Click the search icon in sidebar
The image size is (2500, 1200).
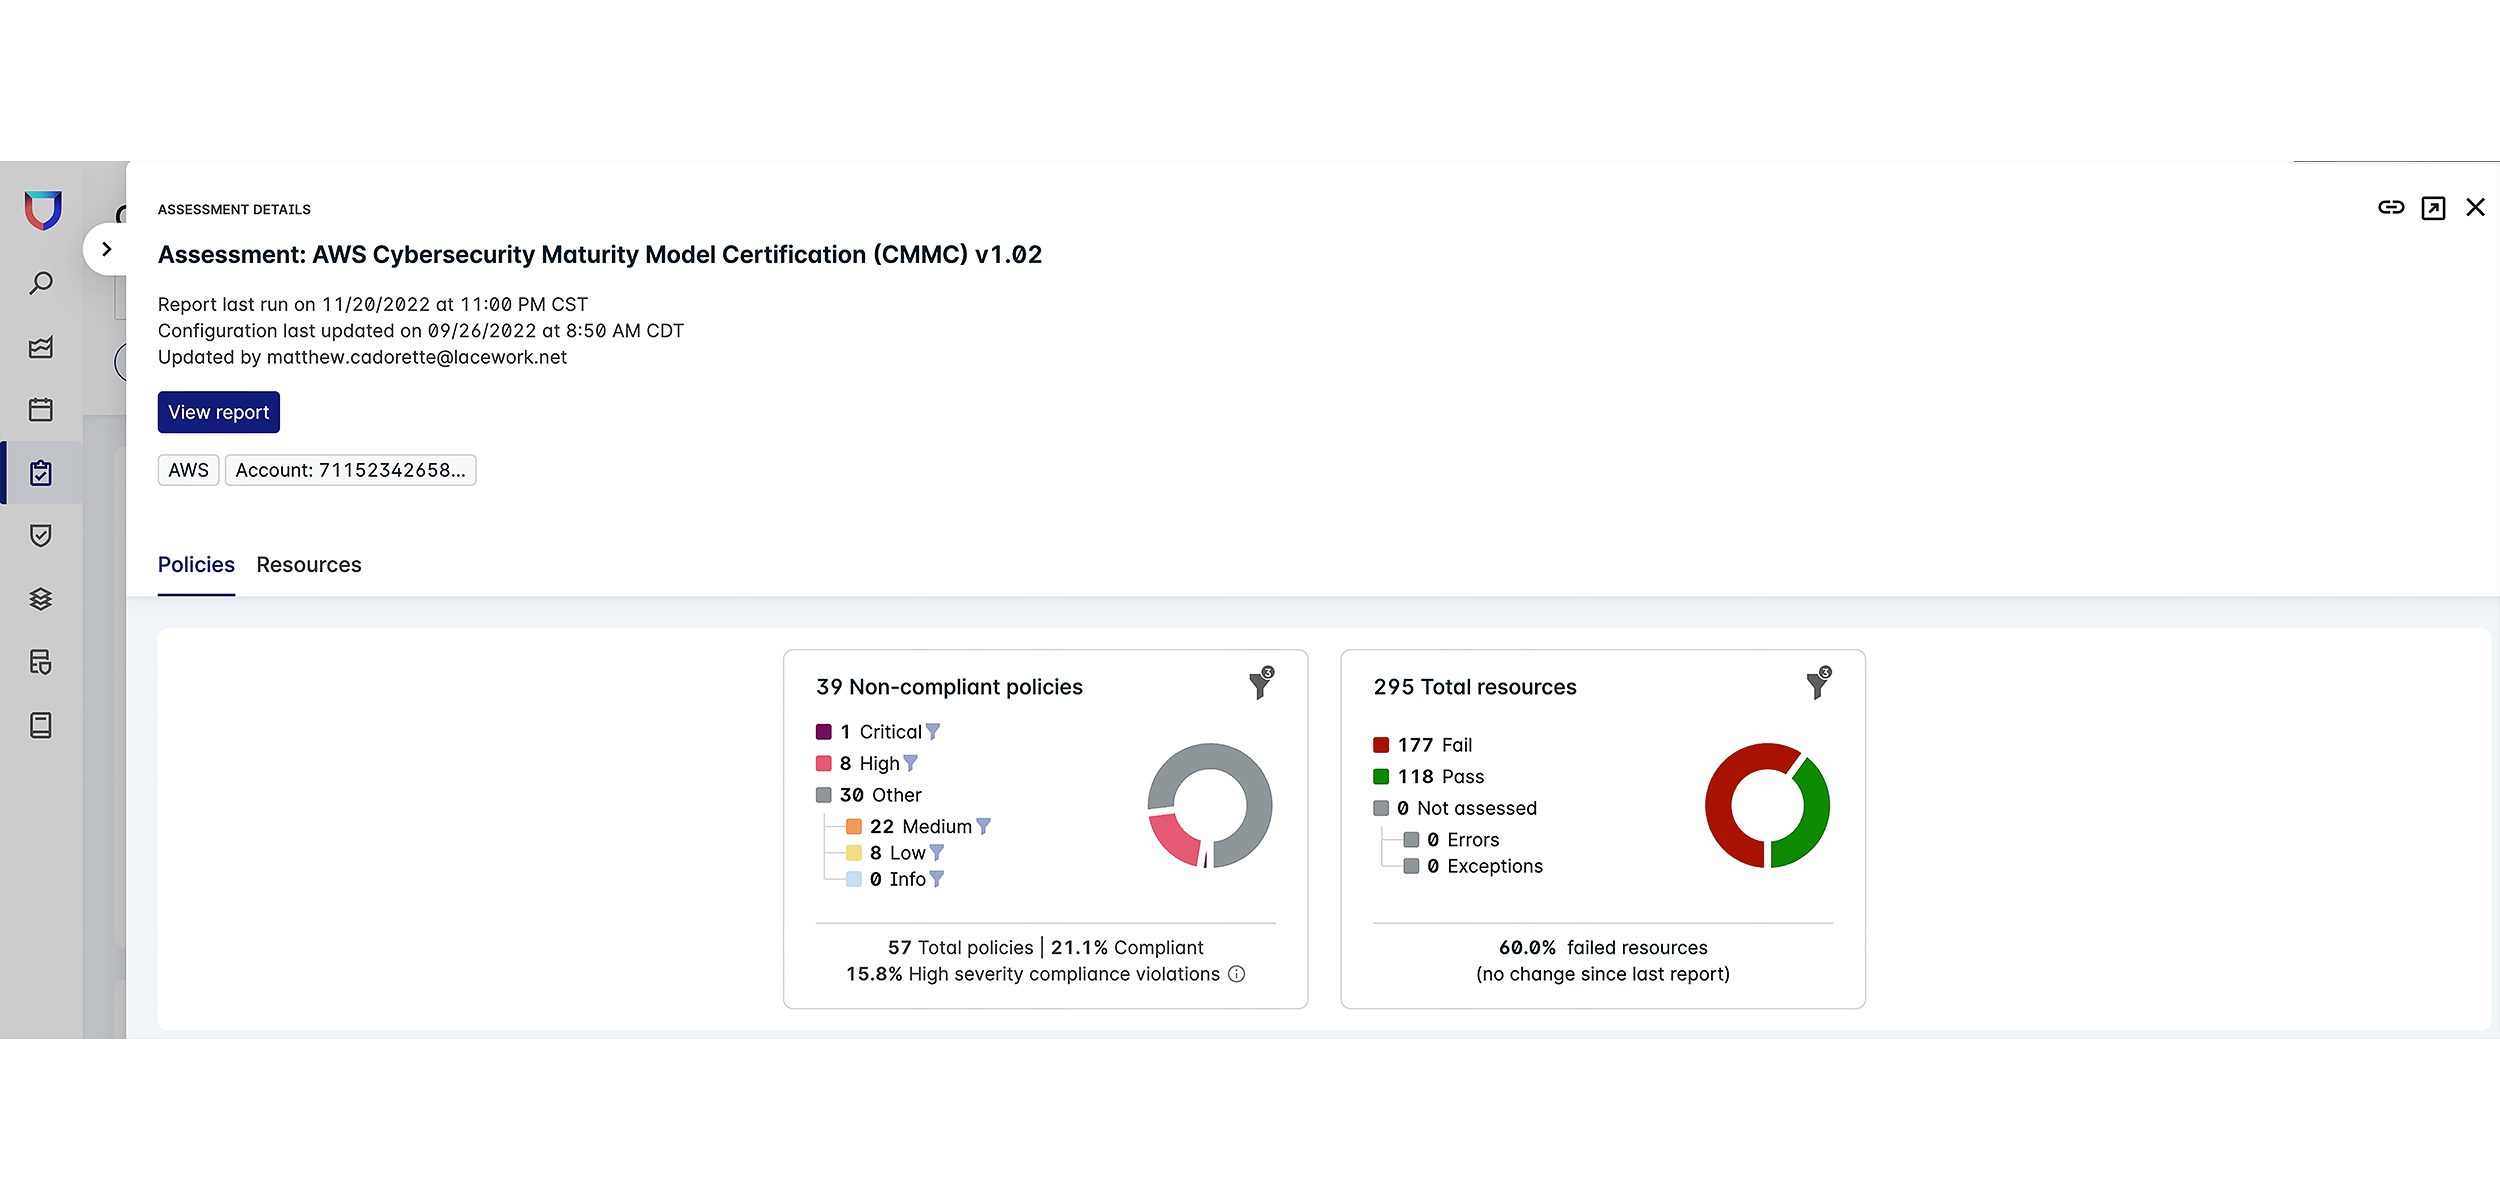[41, 284]
